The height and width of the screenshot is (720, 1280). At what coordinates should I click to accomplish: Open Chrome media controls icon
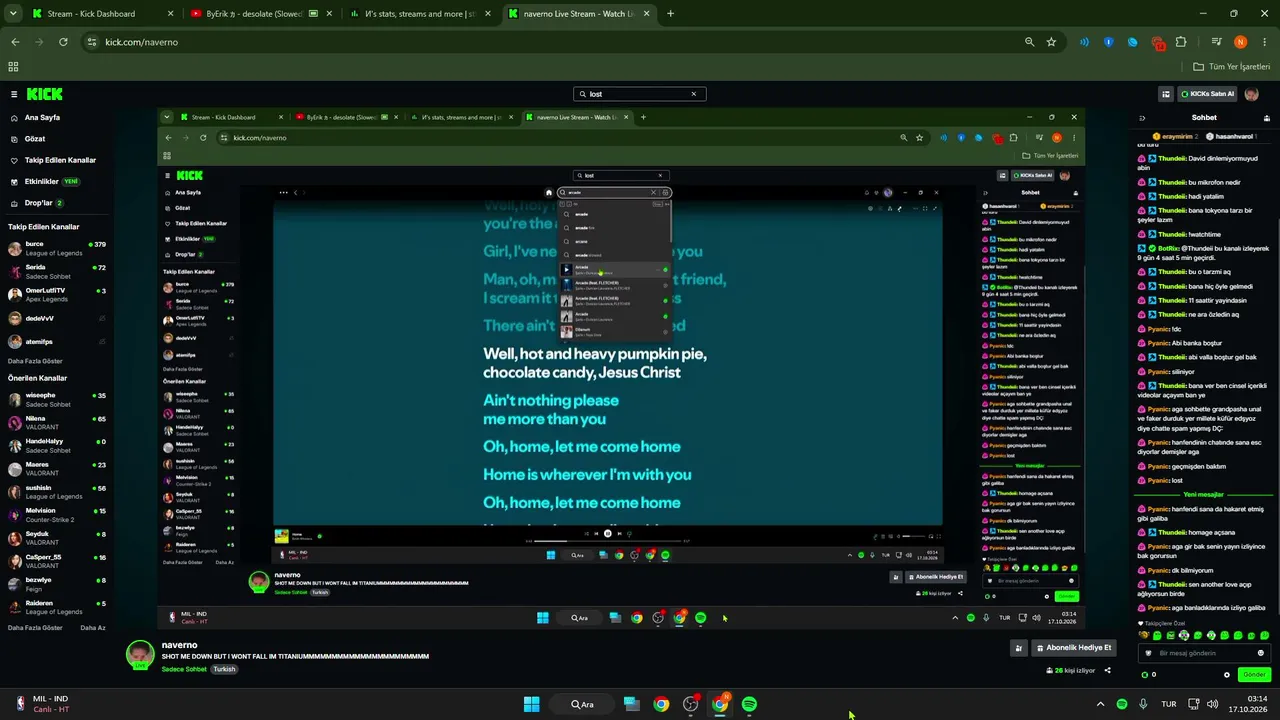[x=1216, y=42]
